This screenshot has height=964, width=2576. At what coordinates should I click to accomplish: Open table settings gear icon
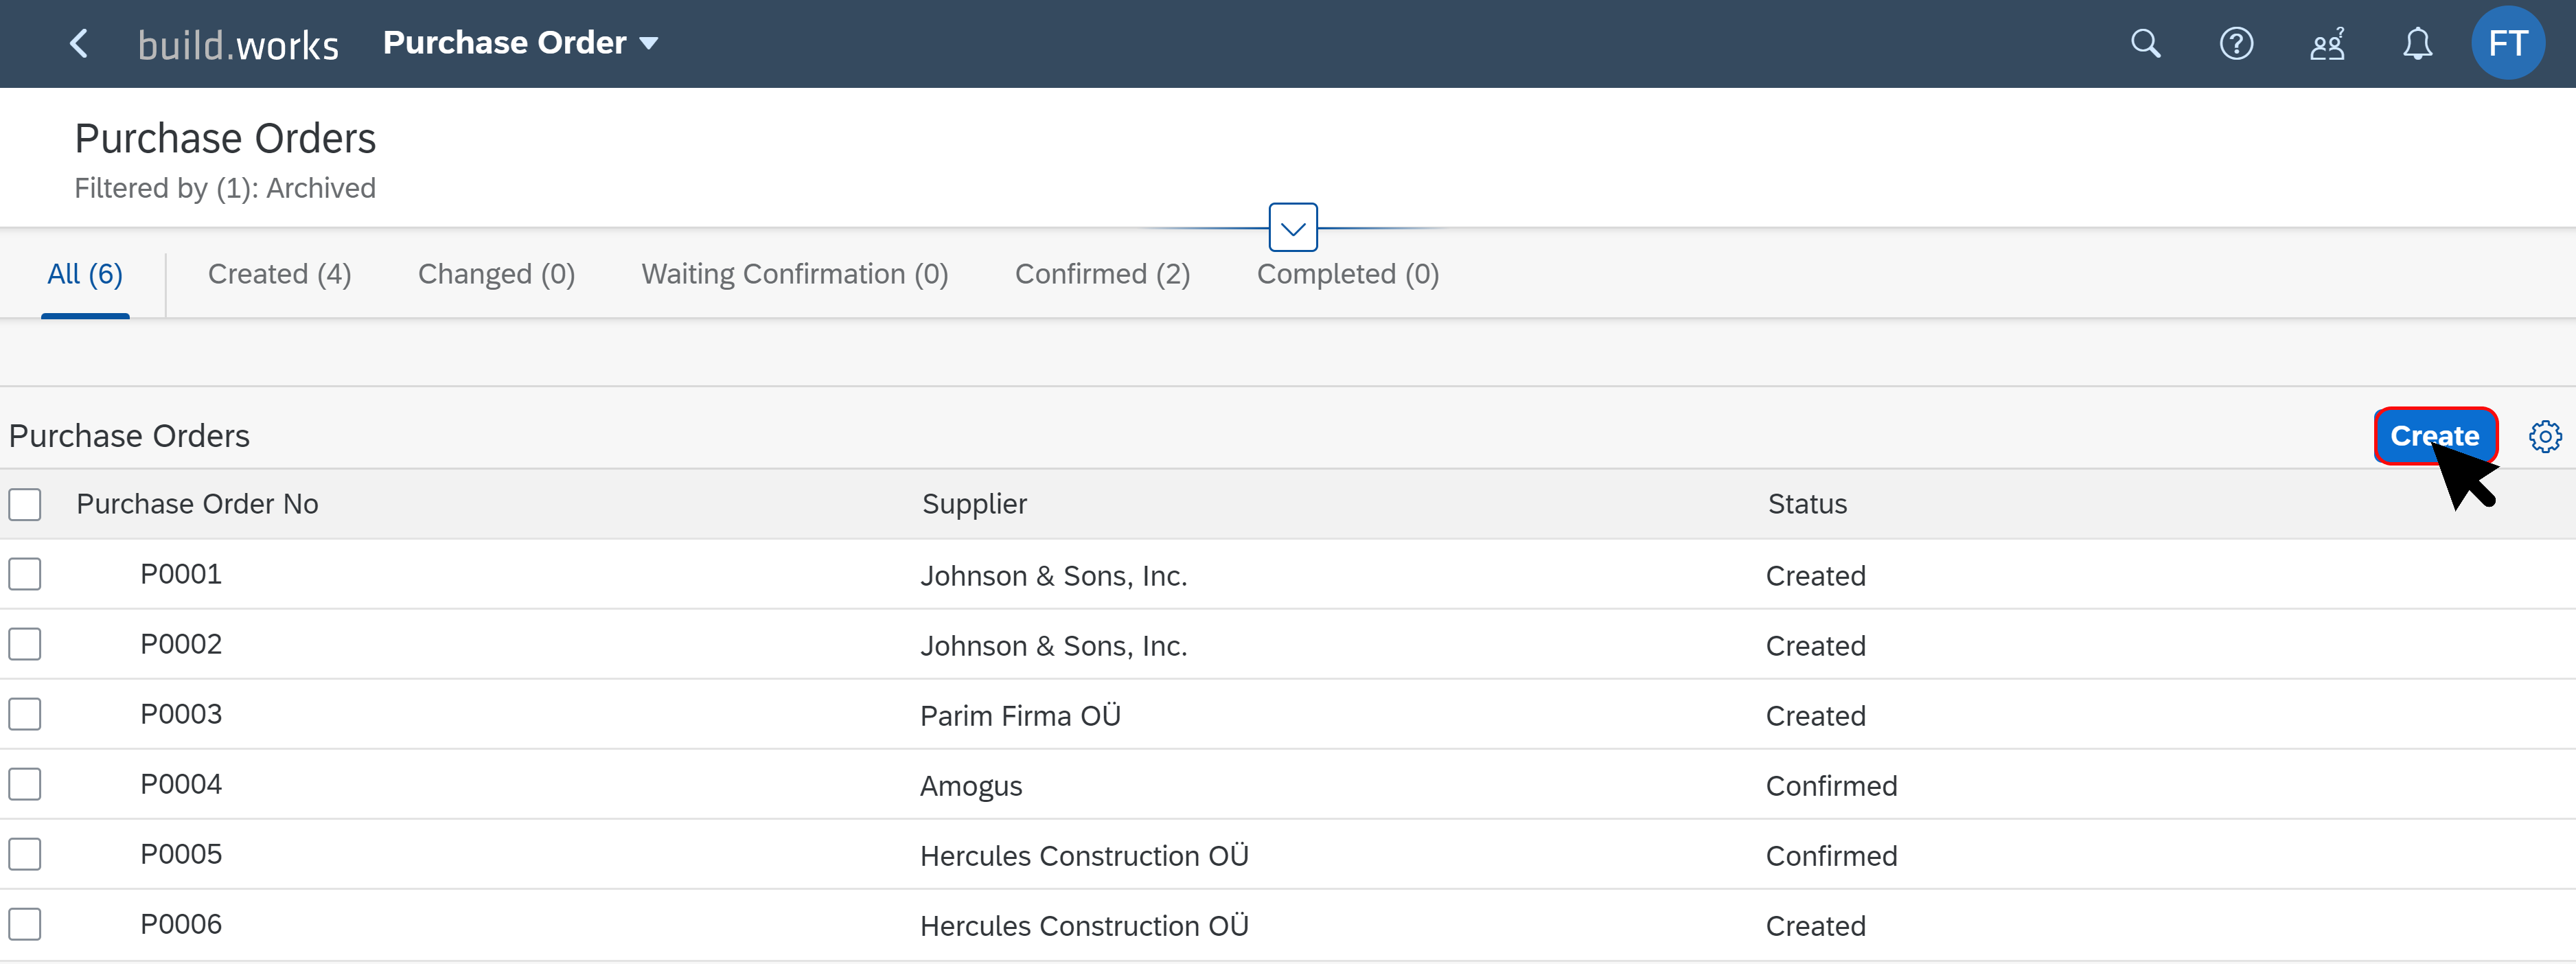(2545, 436)
